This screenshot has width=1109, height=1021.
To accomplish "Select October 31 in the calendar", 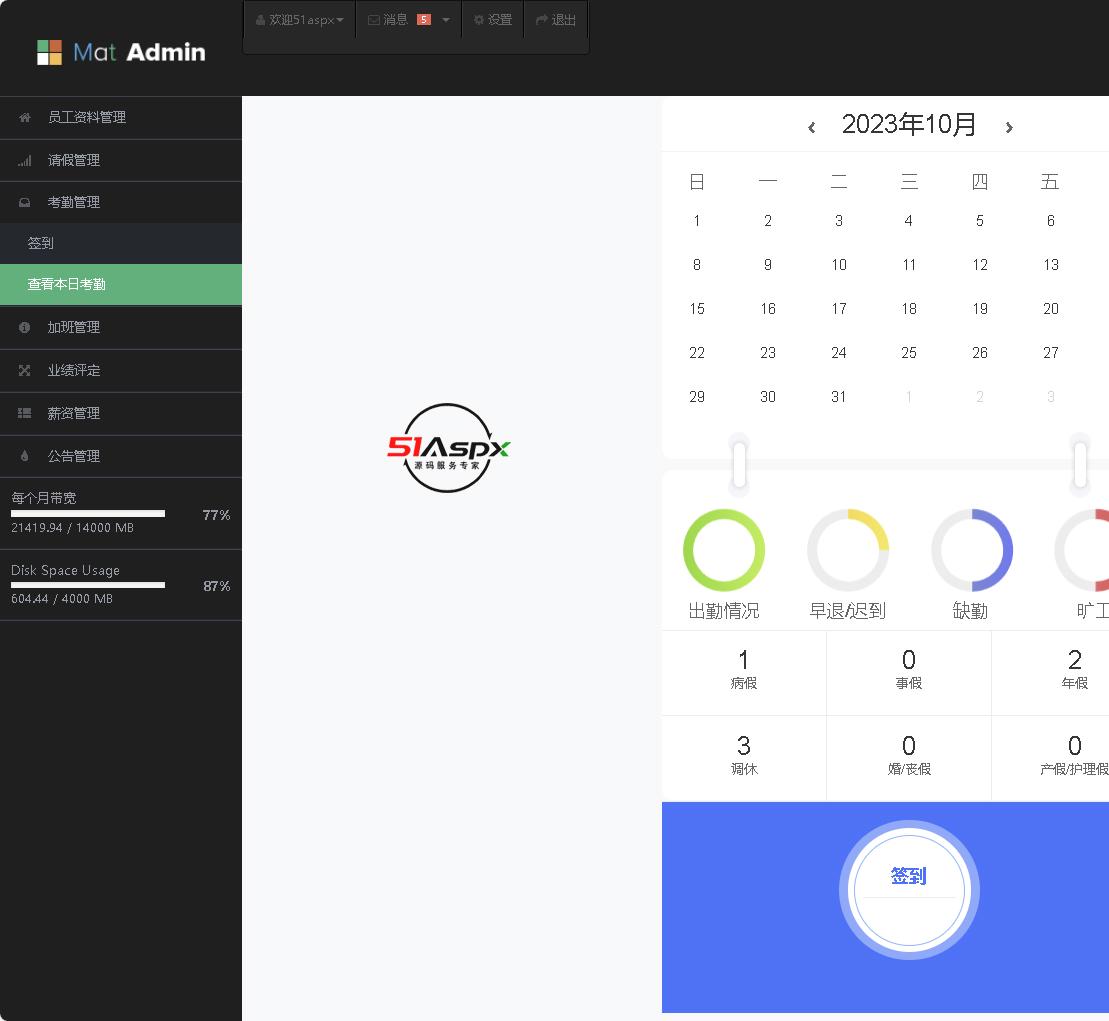I will pos(839,397).
